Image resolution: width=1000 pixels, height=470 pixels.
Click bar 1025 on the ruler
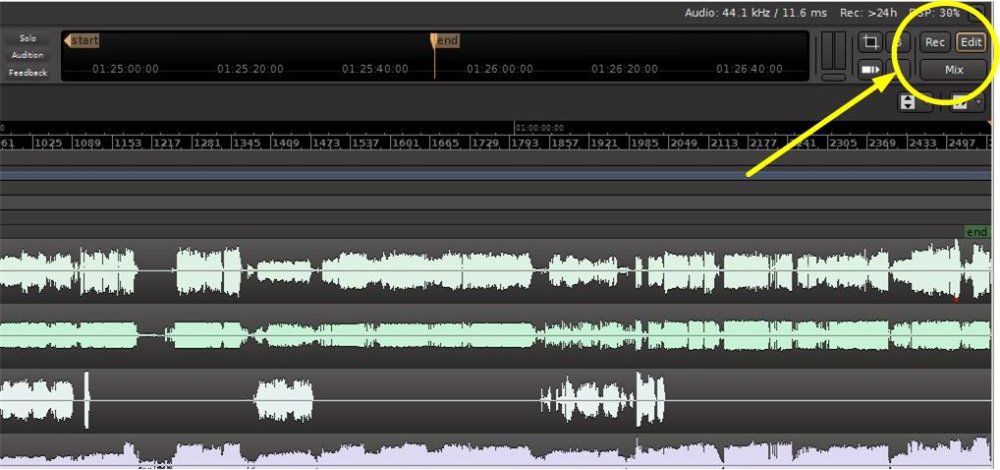[48, 143]
